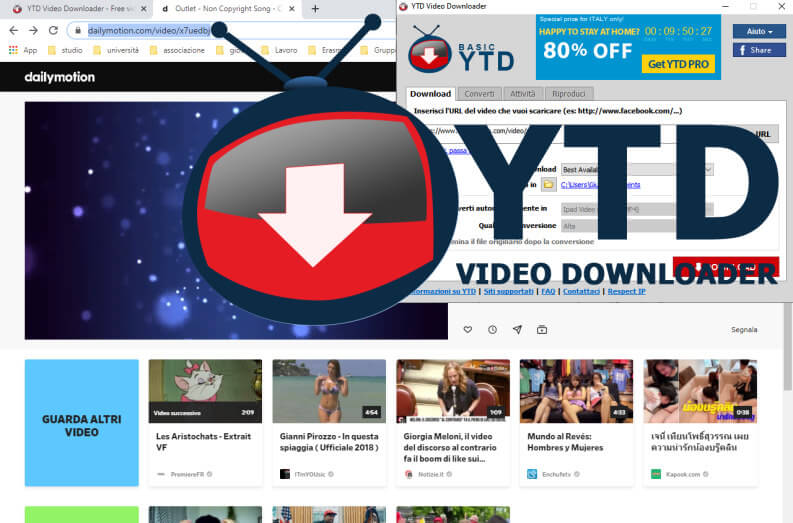Click the browser back arrow
This screenshot has width=793, height=523.
coord(14,30)
